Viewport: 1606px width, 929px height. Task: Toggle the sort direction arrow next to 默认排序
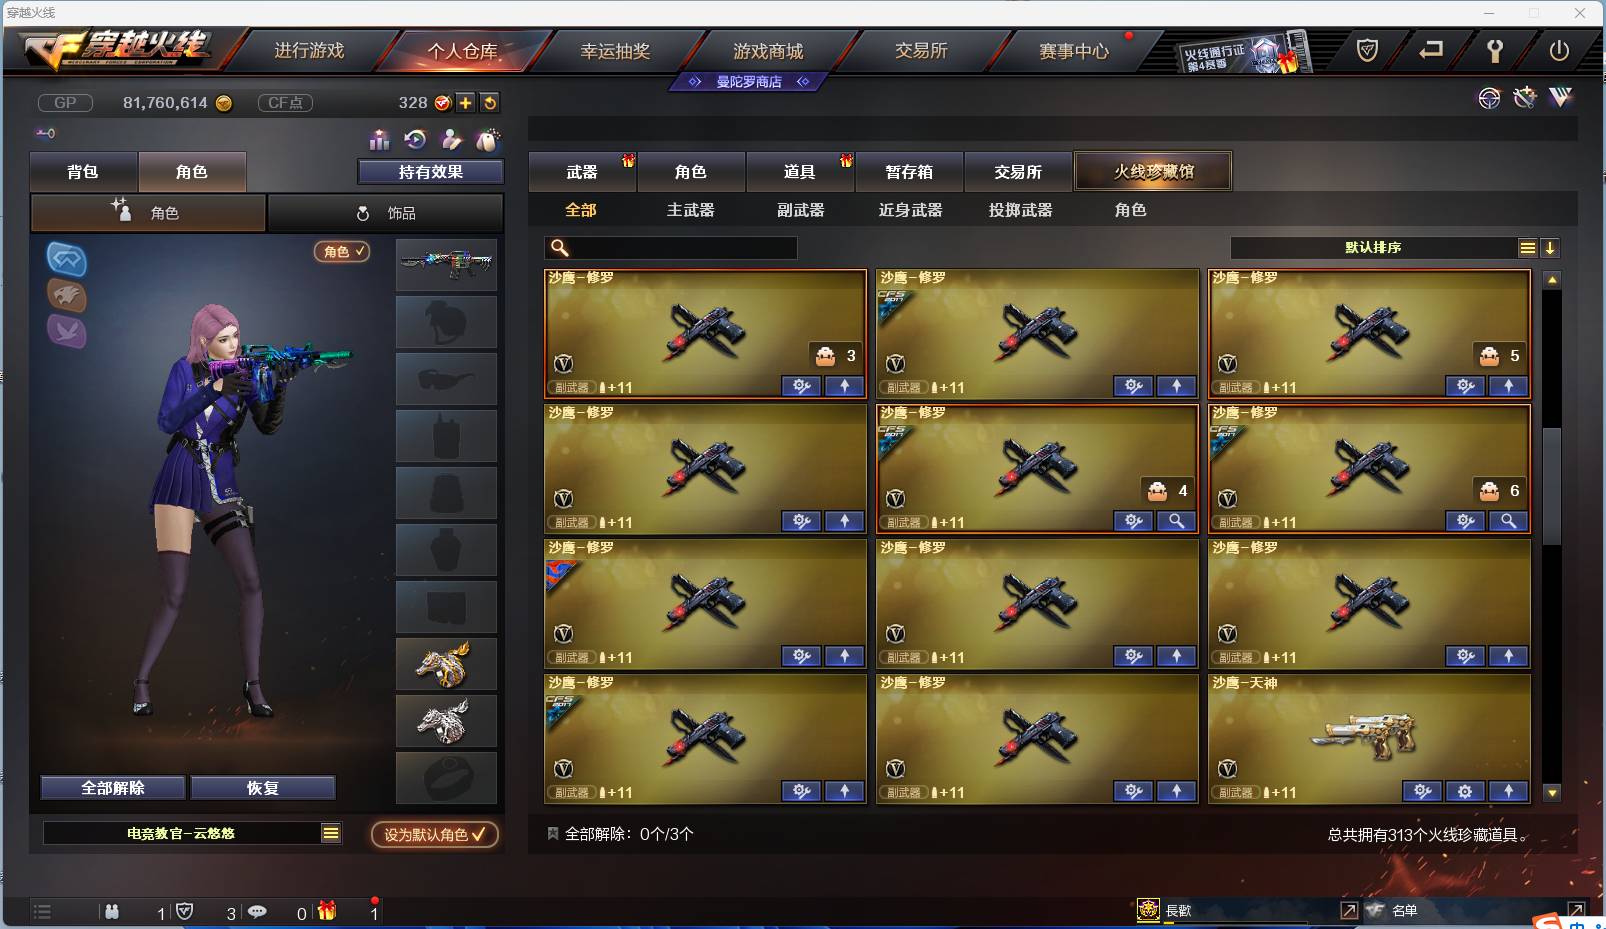point(1550,248)
